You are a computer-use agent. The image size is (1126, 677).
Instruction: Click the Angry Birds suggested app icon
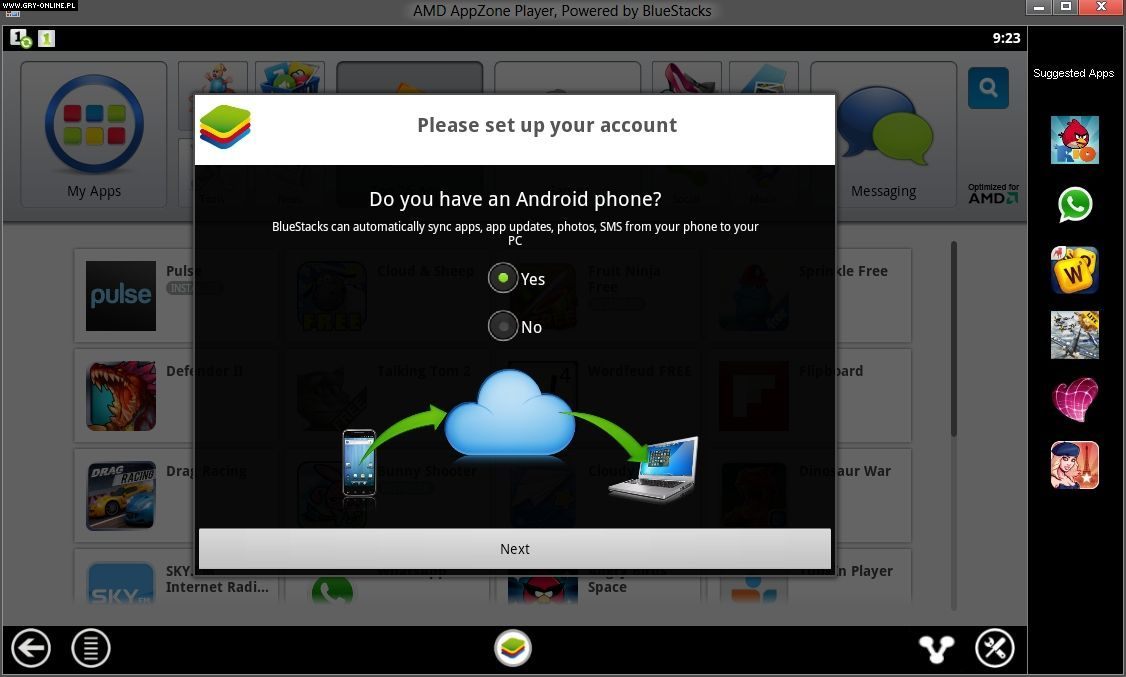1074,140
